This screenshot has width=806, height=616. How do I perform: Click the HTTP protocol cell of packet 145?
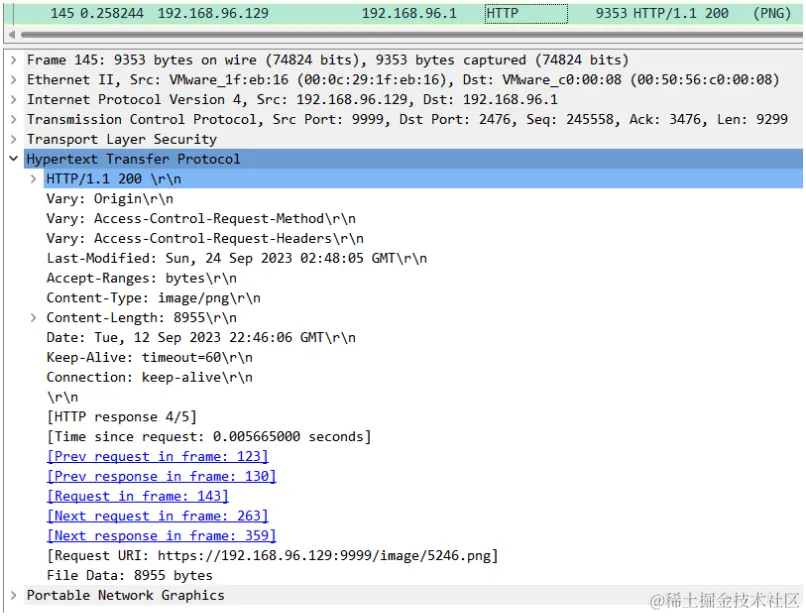click(x=526, y=13)
